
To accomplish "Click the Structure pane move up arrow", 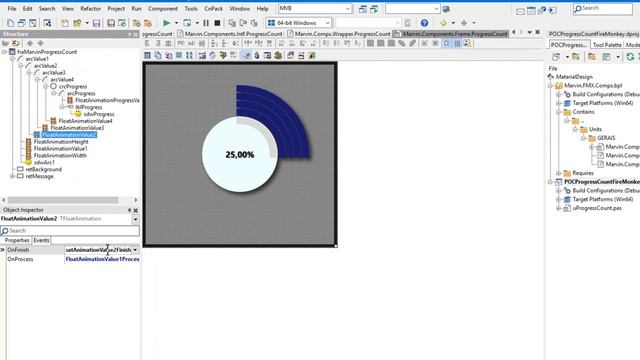I will (30, 43).
